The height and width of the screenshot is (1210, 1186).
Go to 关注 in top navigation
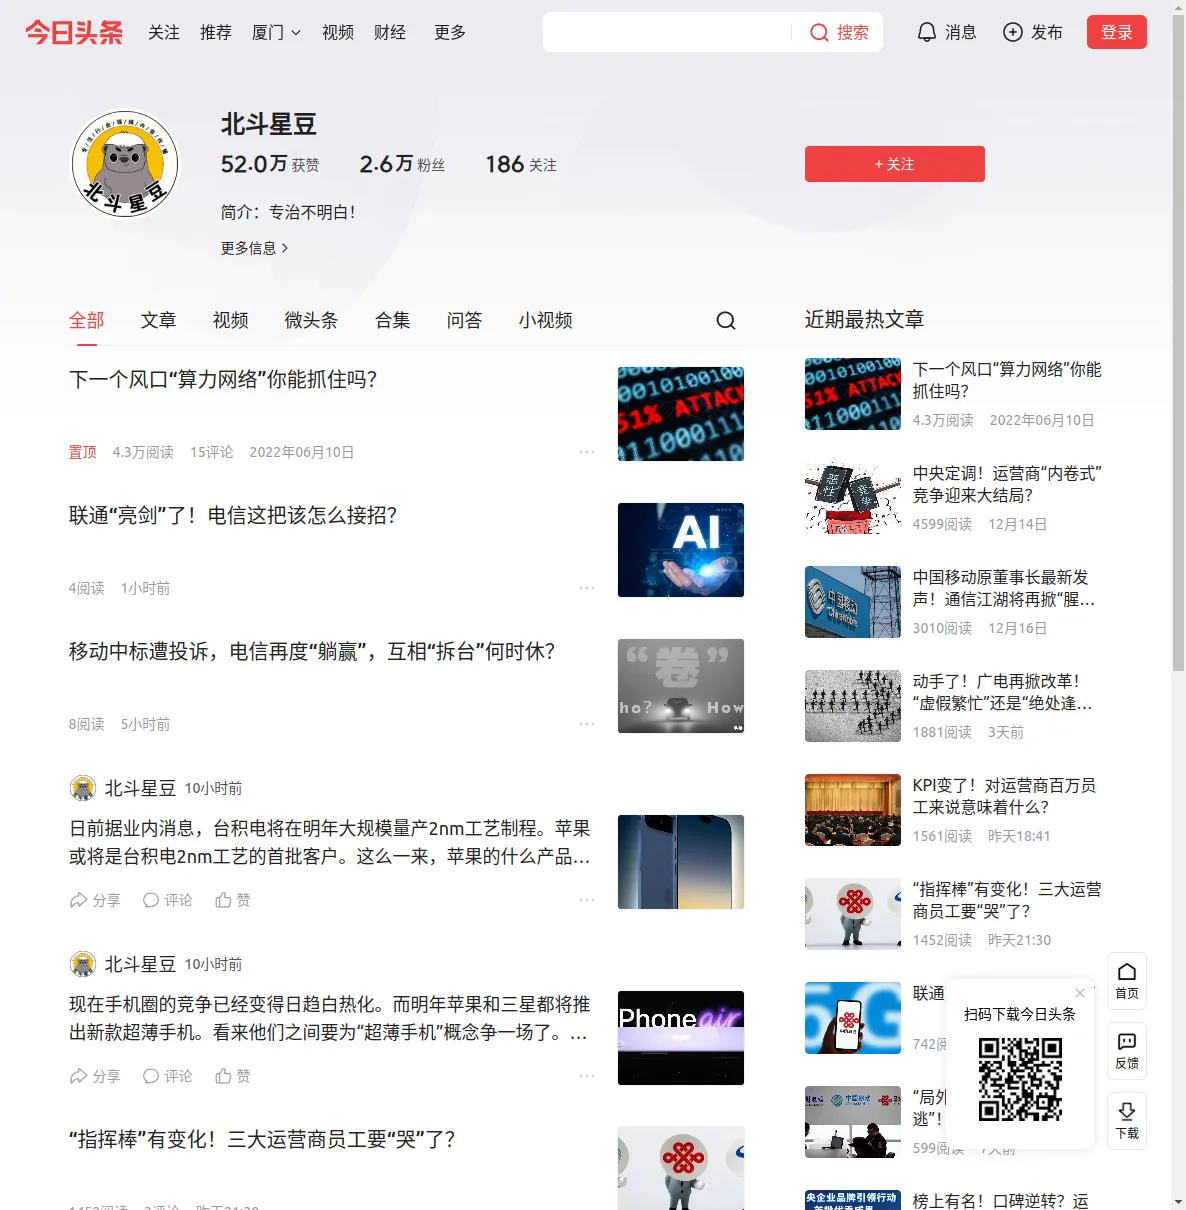(x=164, y=32)
